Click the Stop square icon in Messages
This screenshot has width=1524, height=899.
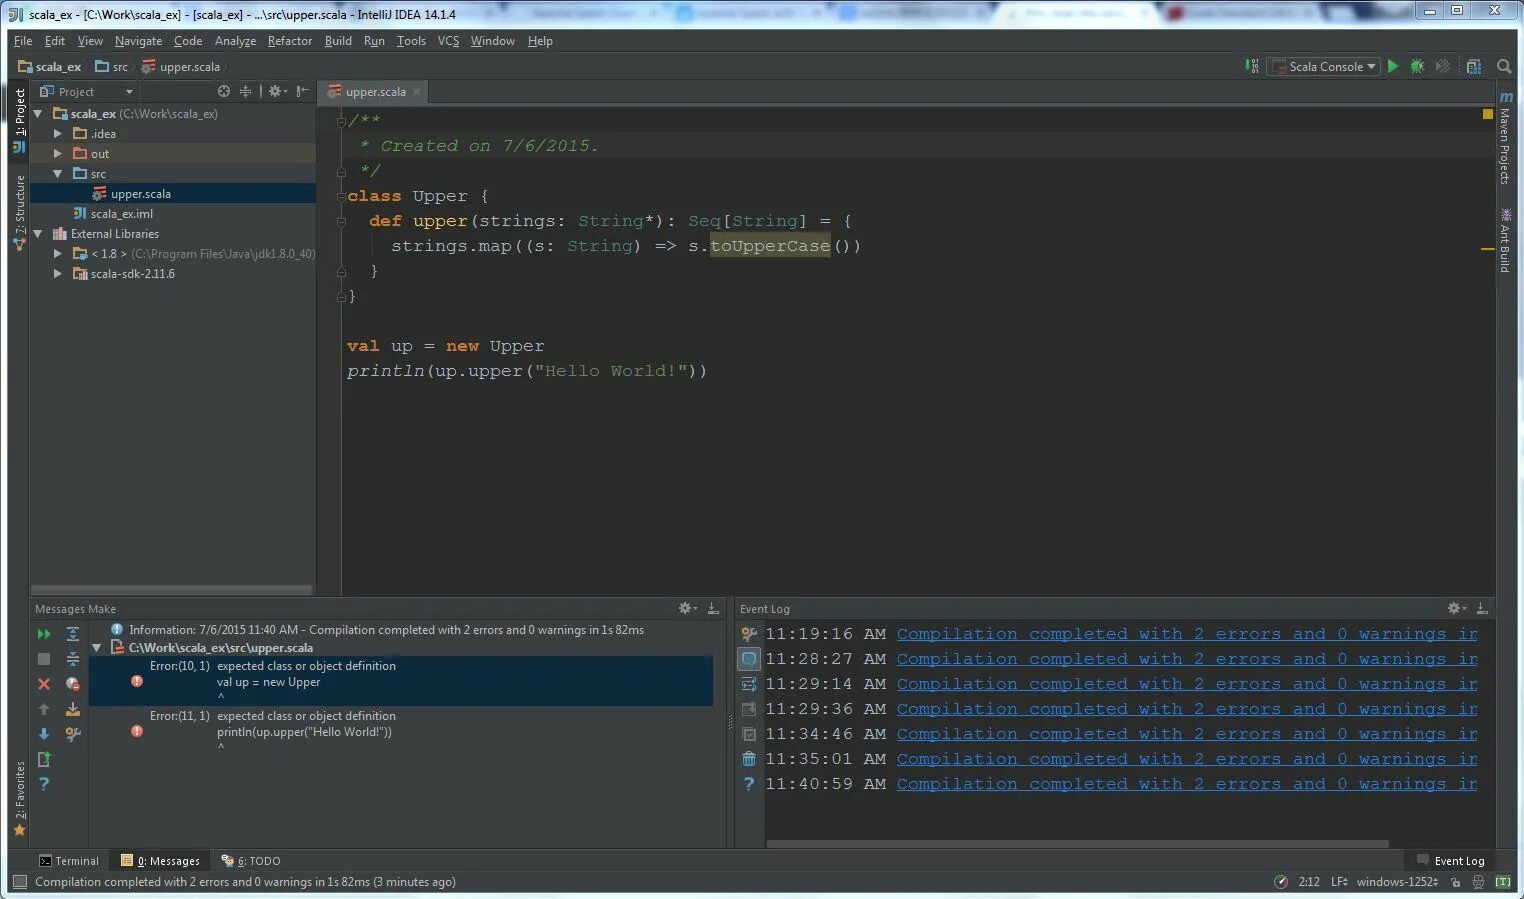44,659
